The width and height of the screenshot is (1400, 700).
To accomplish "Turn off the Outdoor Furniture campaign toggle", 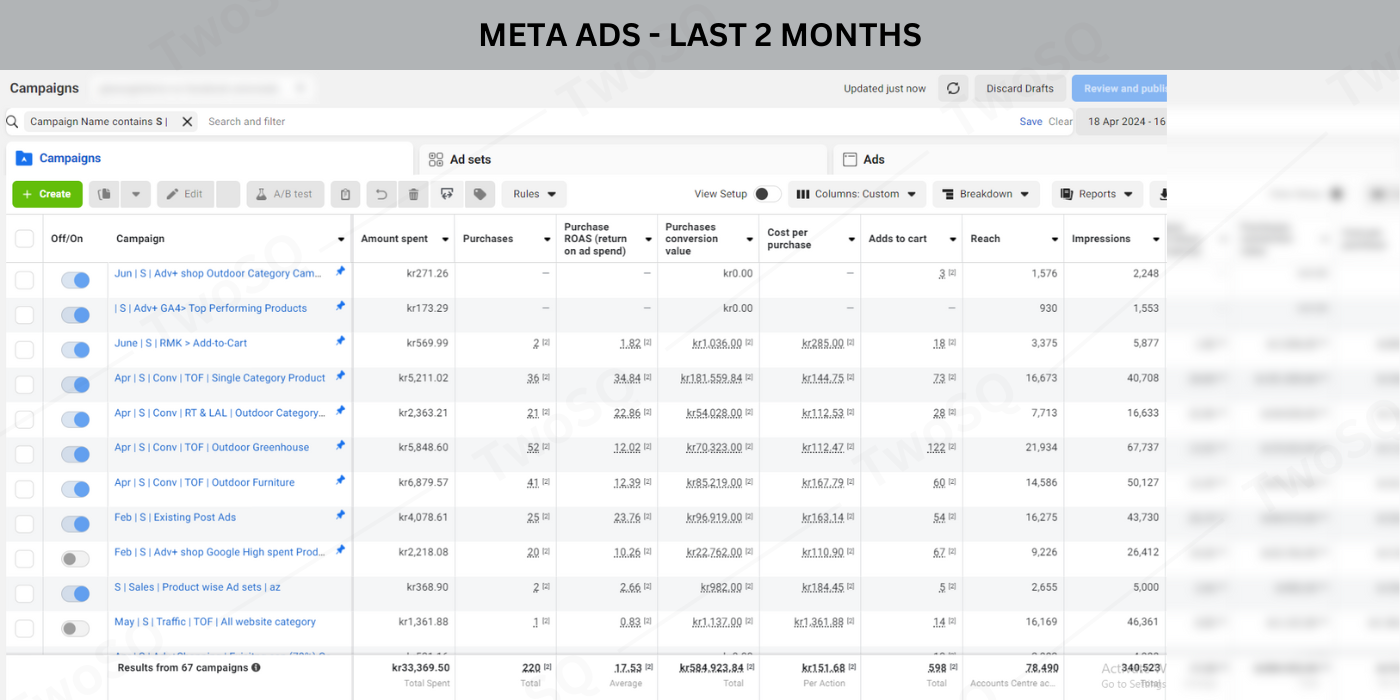I will tap(75, 489).
